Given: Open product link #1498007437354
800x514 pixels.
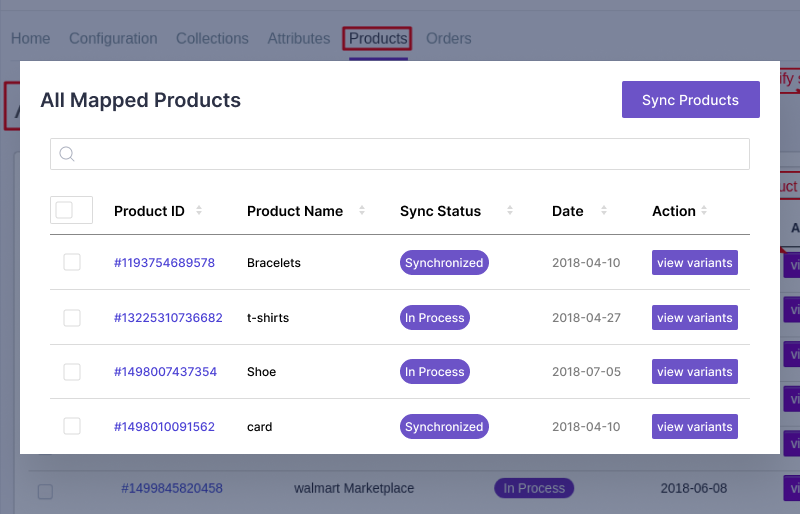Looking at the screenshot, I should coord(165,372).
